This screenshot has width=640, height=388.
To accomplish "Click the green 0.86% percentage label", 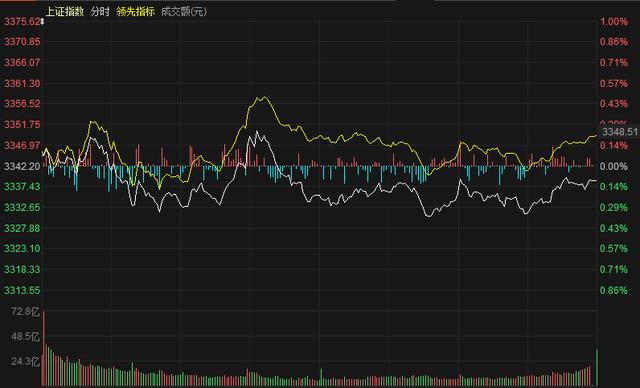I will coord(613,290).
